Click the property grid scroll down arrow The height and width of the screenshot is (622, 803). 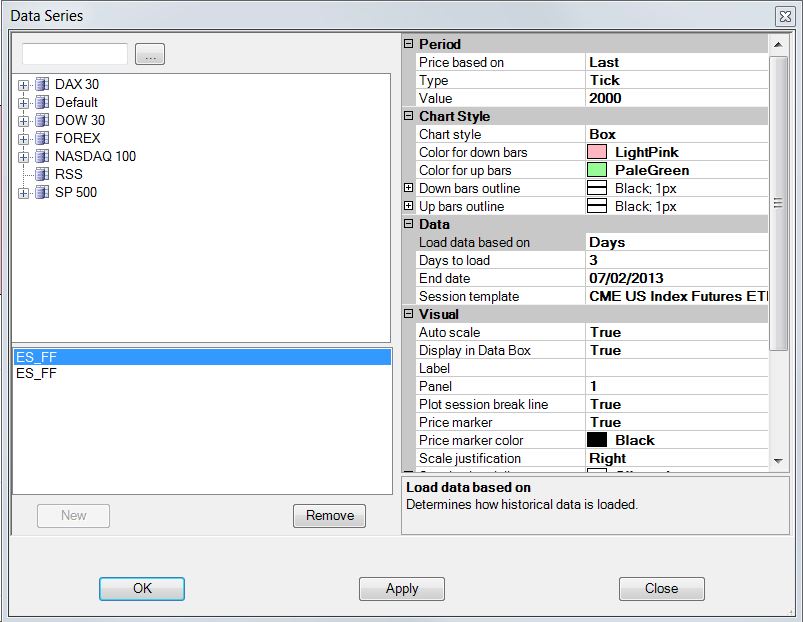point(778,461)
